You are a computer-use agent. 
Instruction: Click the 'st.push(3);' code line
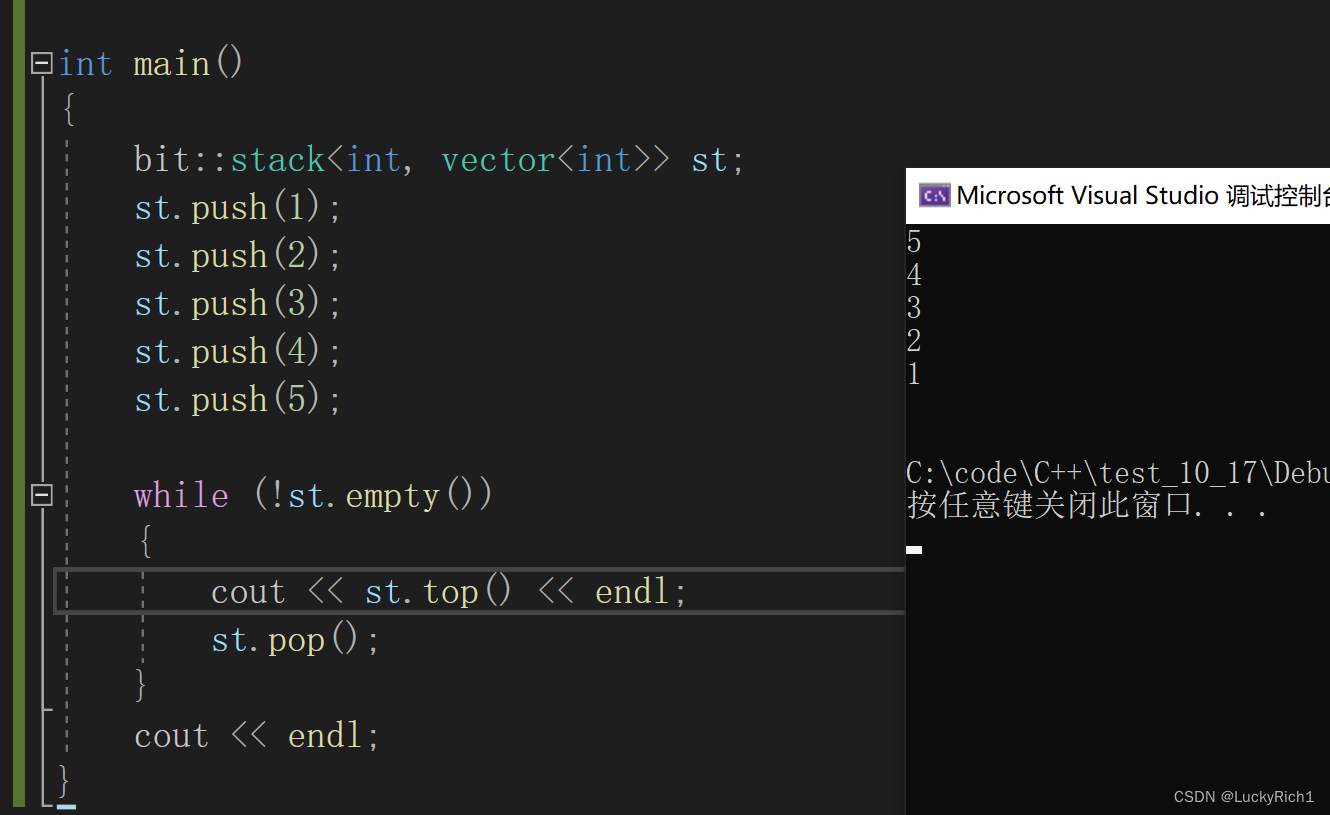coord(239,304)
